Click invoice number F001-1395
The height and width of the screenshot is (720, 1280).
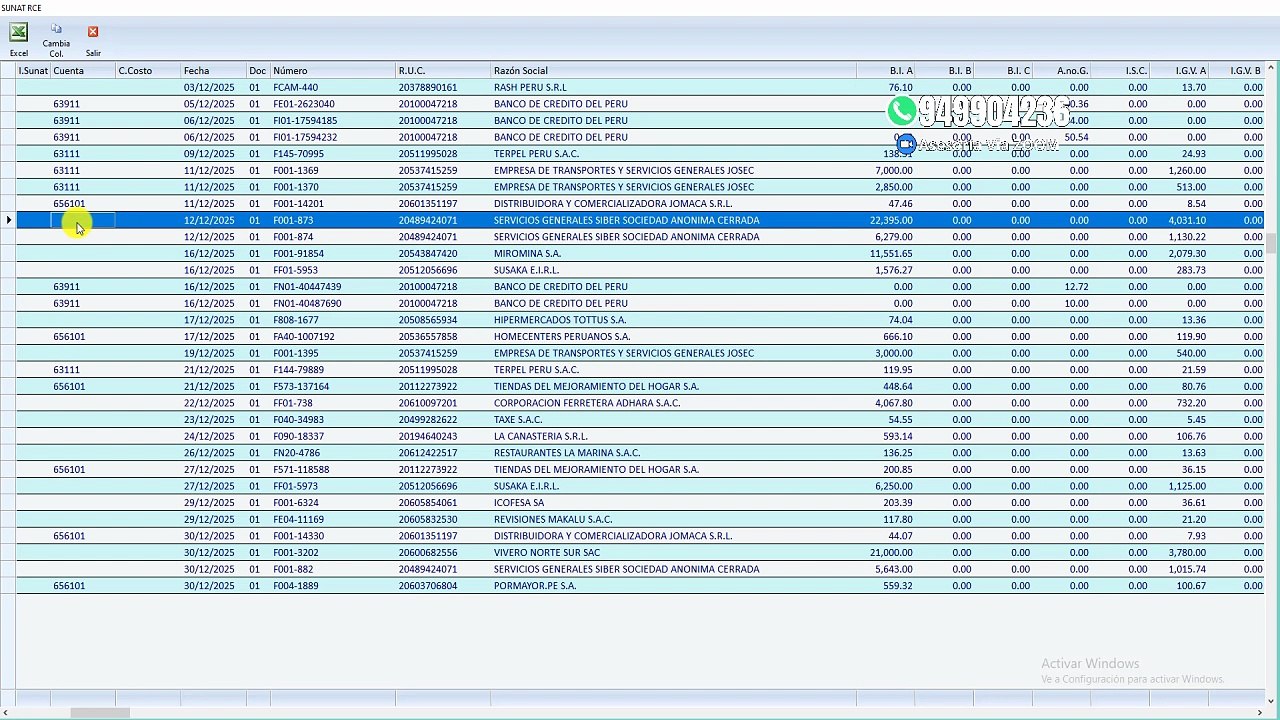(296, 353)
